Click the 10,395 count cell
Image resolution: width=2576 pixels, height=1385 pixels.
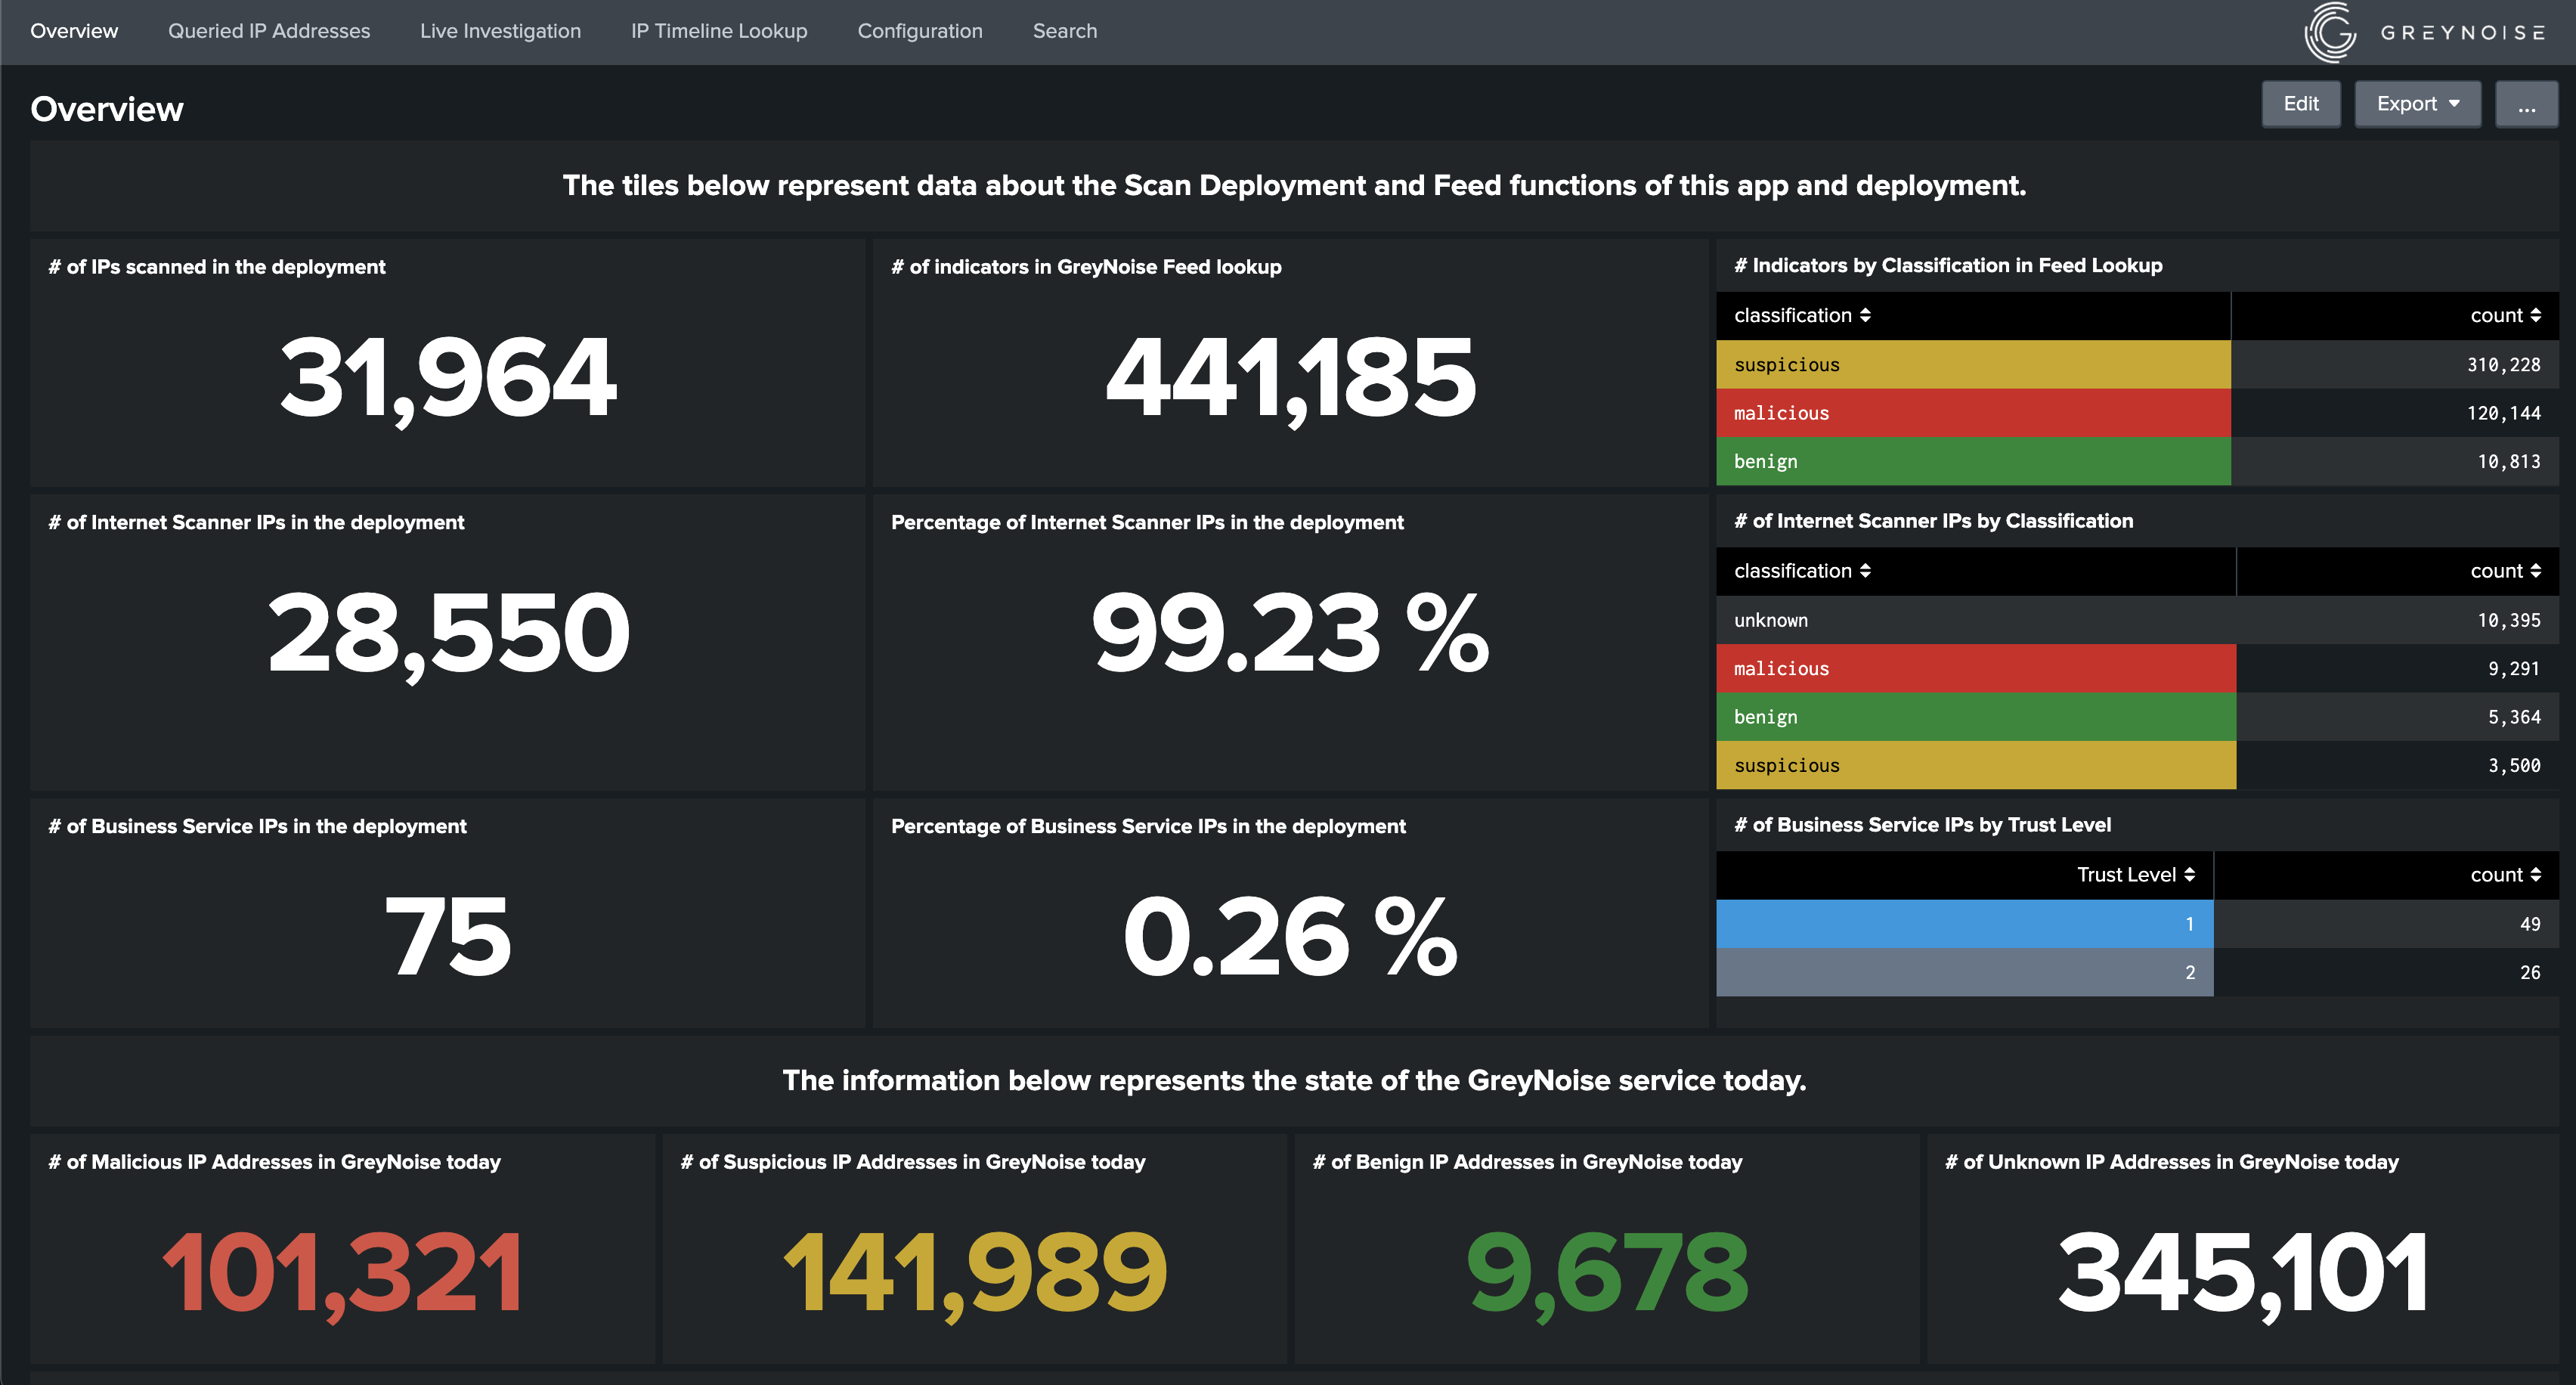tap(2397, 620)
